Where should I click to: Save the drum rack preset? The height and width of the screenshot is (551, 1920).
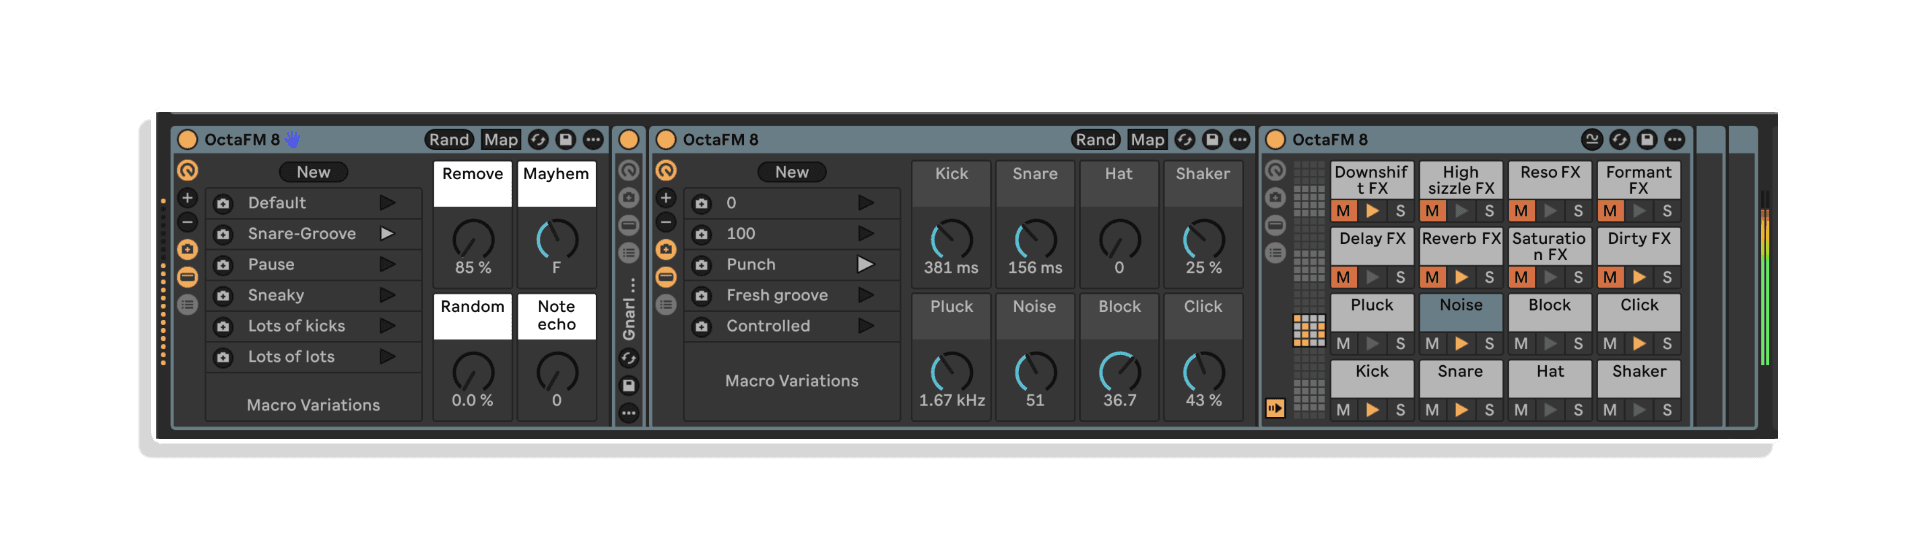(x=1647, y=140)
